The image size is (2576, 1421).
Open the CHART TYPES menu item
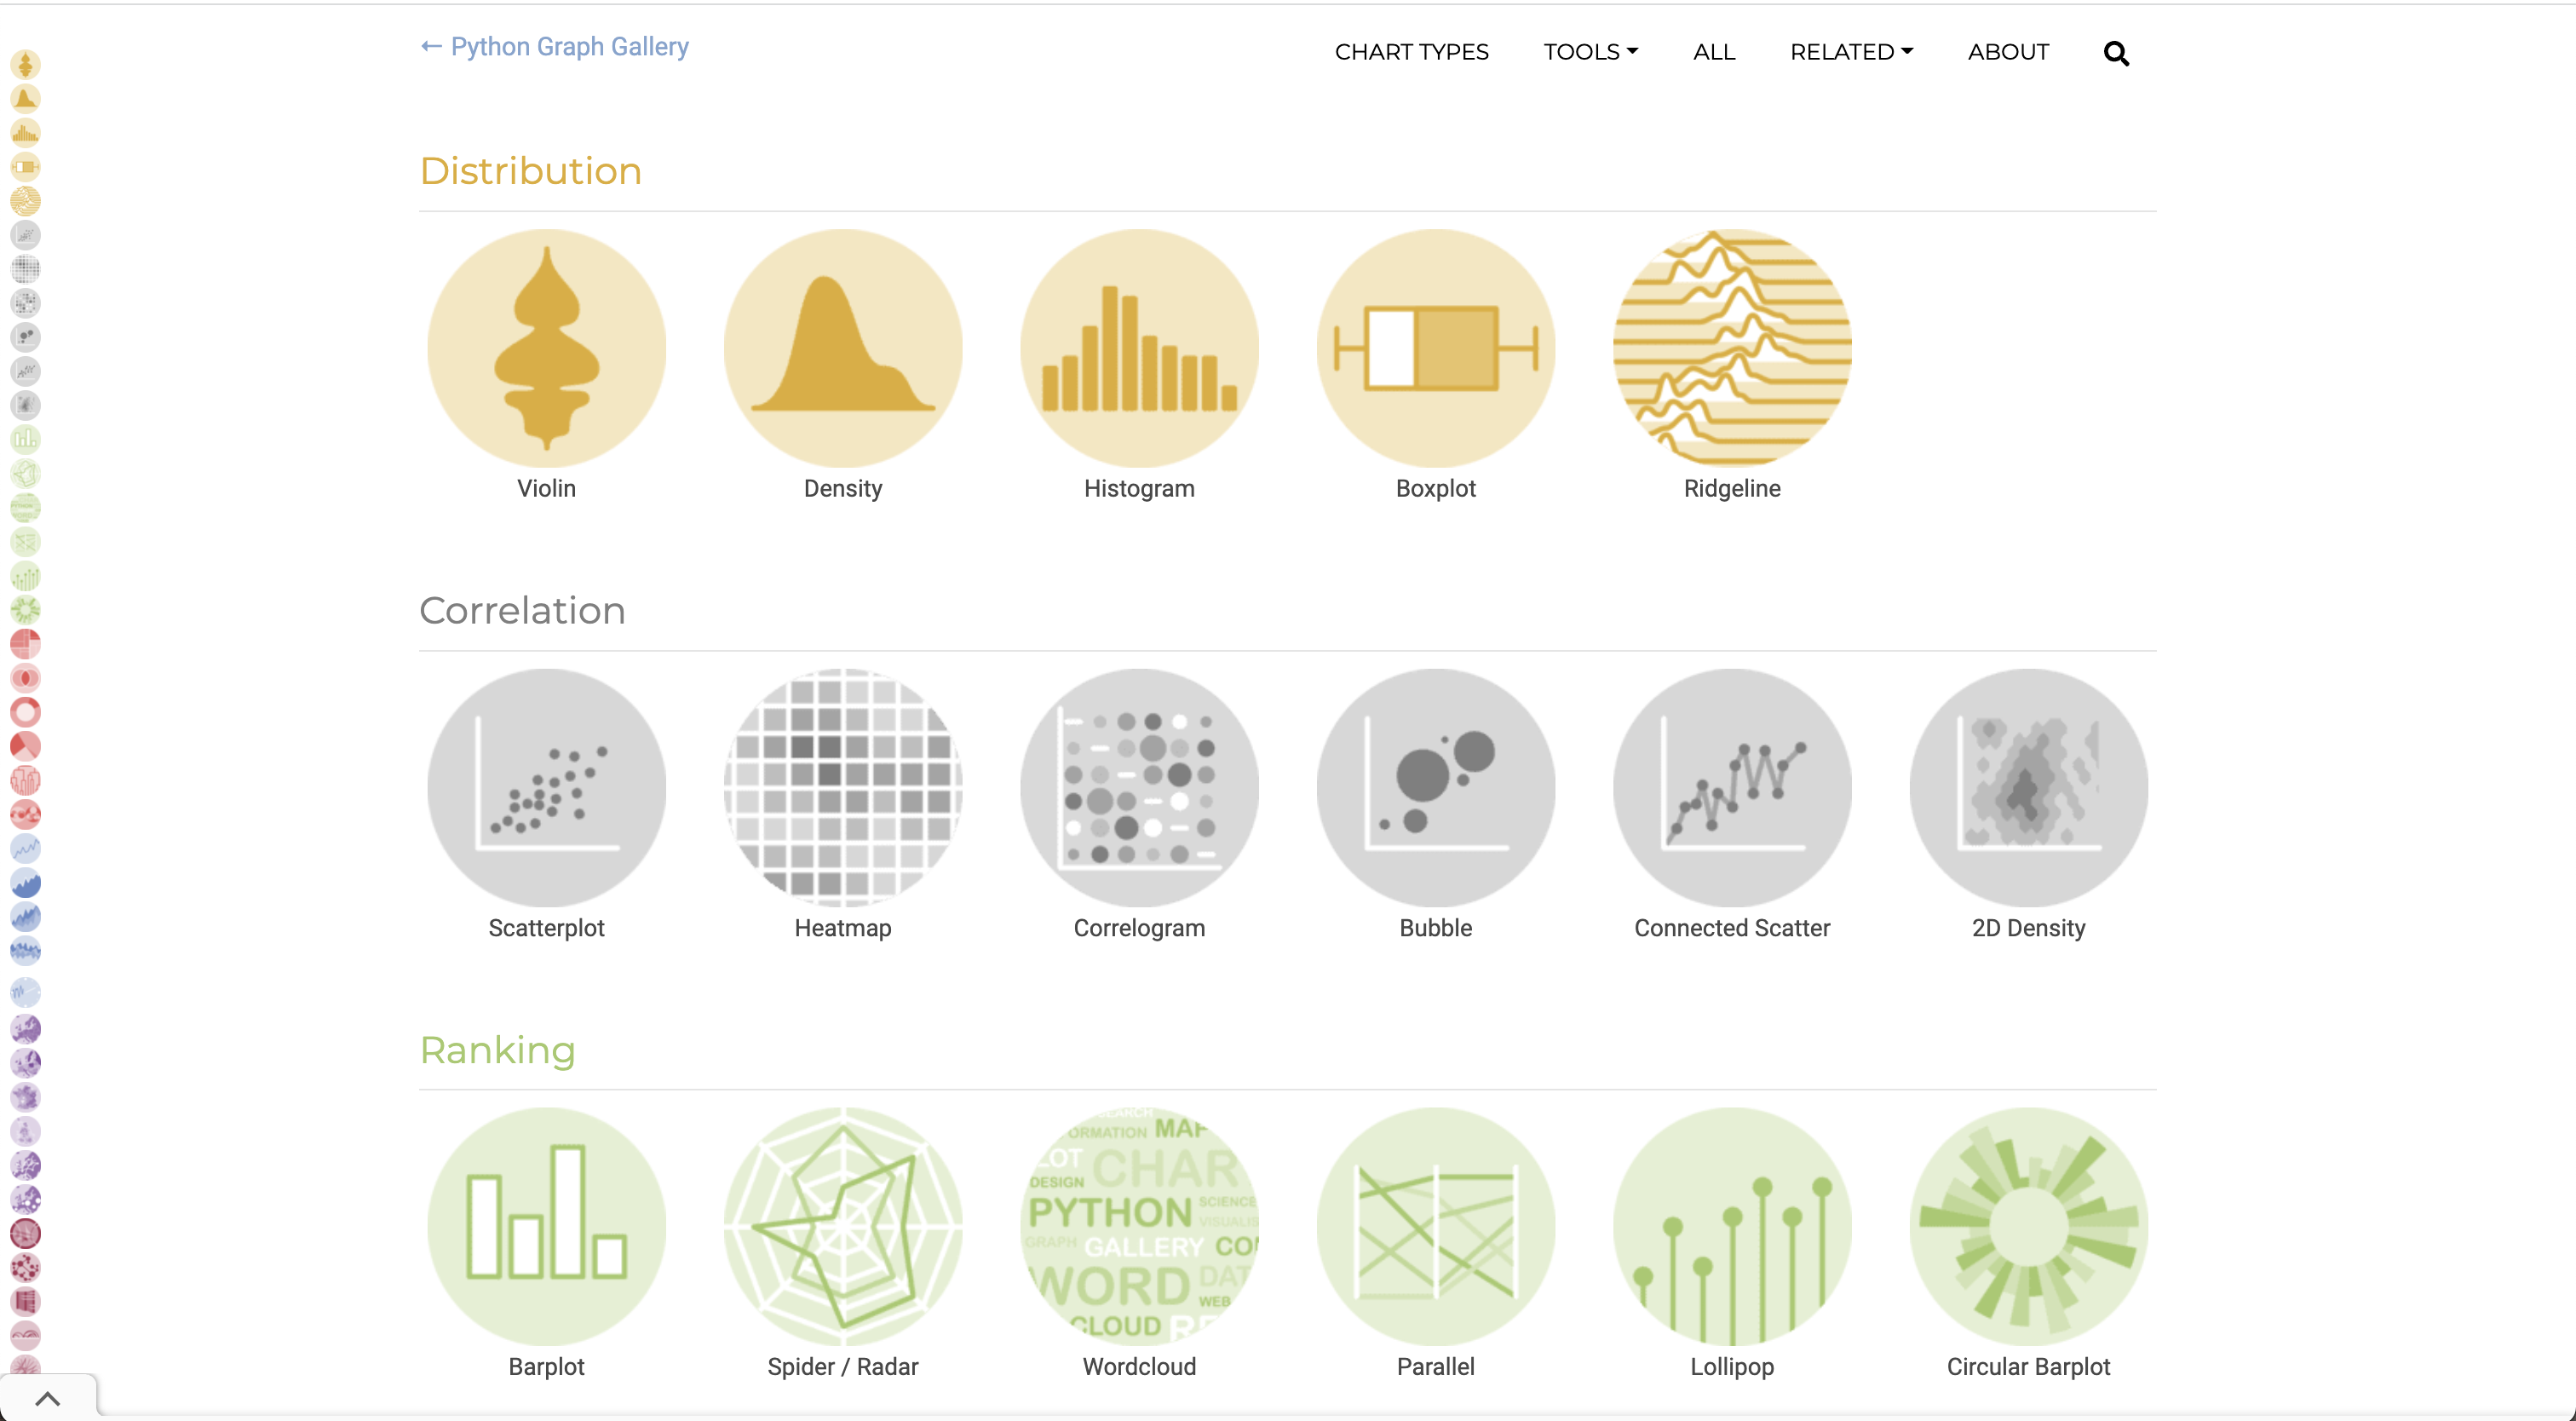point(1411,52)
